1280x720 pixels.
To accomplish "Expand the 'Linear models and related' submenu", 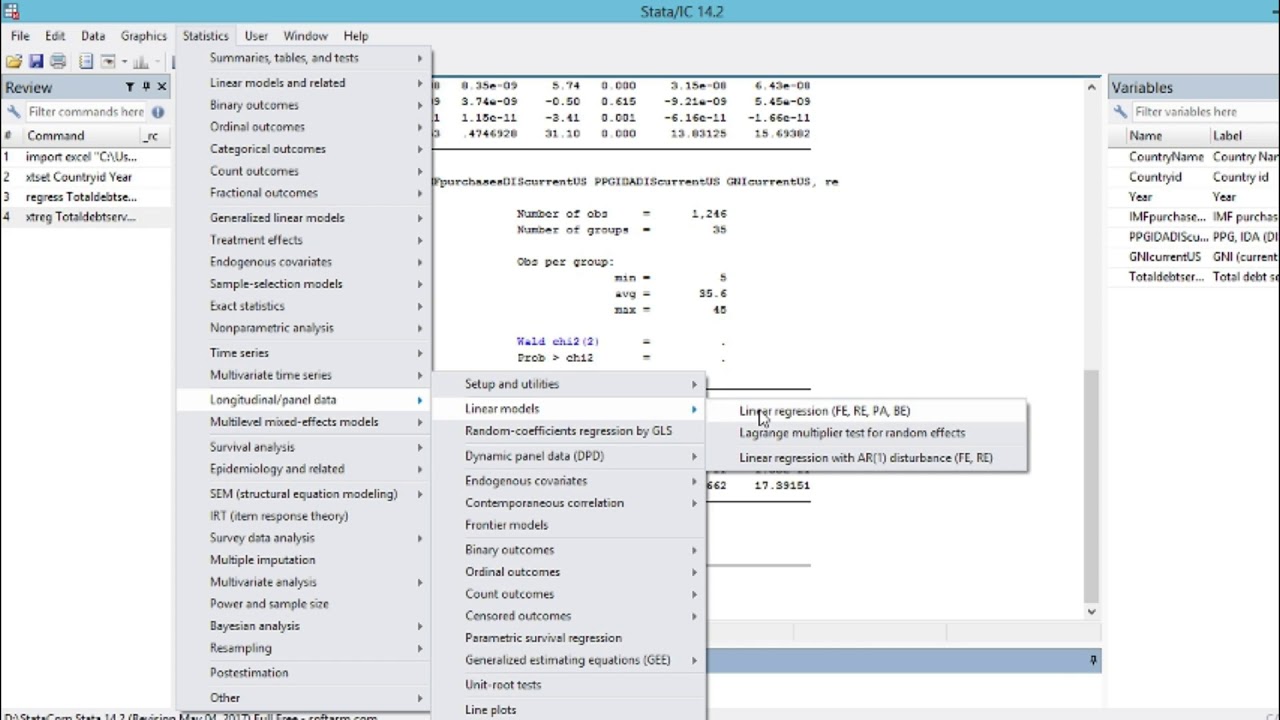I will pyautogui.click(x=304, y=83).
